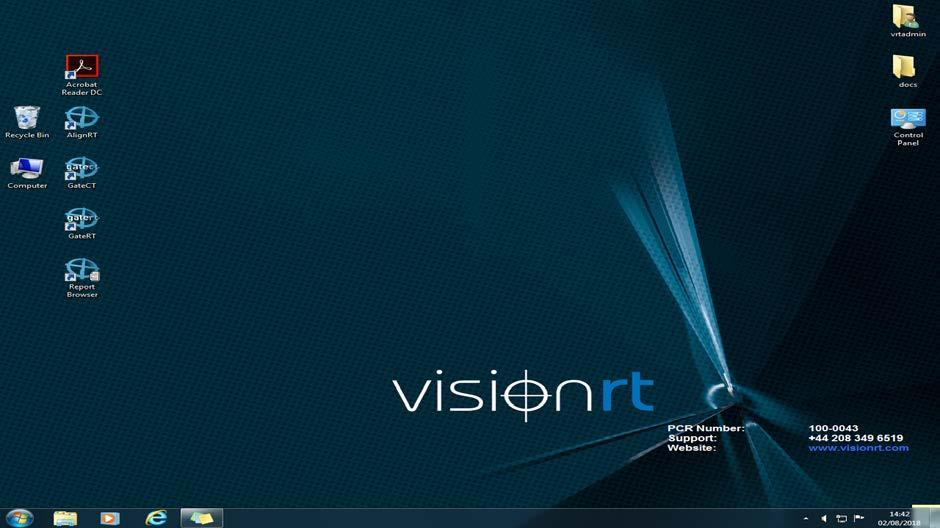This screenshot has width=940, height=528.
Task: Select the Recycle Bin icon
Action: [27, 122]
